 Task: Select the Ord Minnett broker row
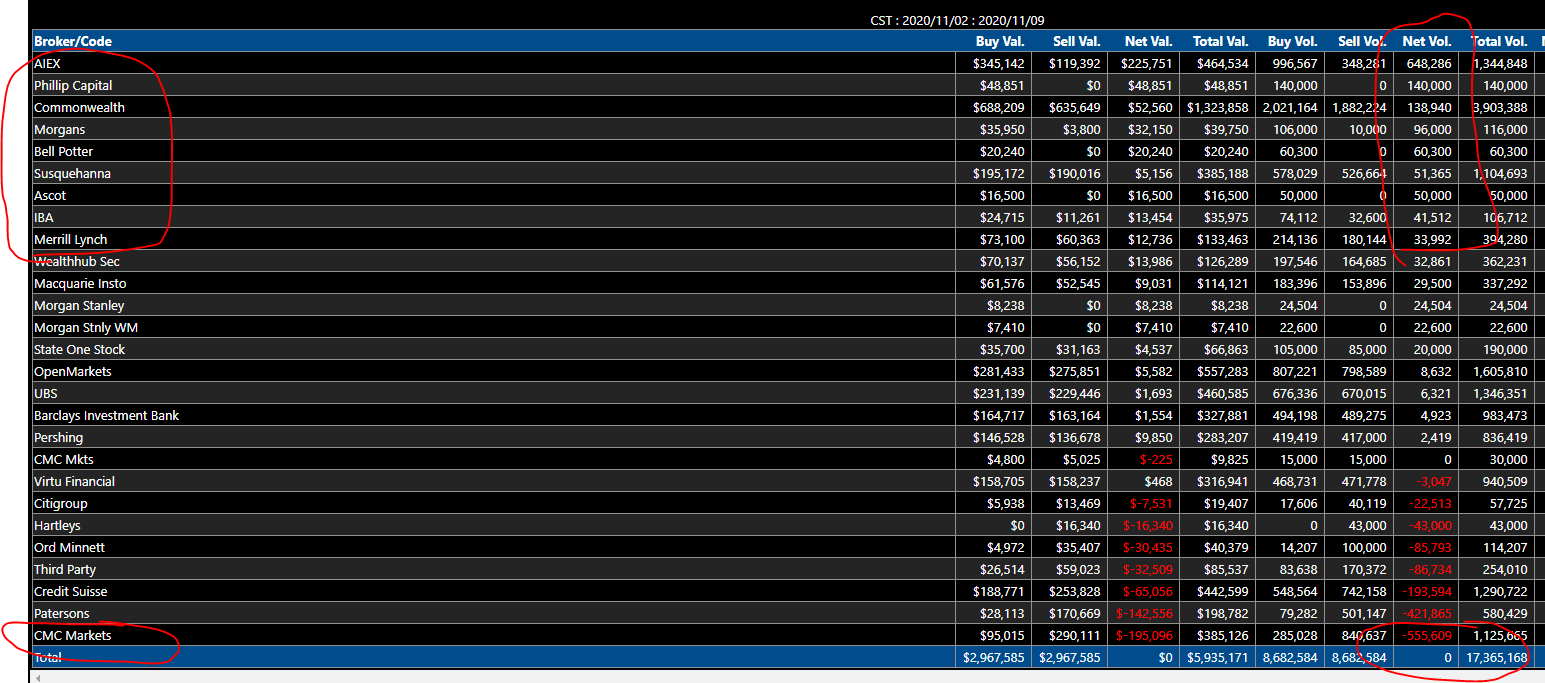click(787, 547)
